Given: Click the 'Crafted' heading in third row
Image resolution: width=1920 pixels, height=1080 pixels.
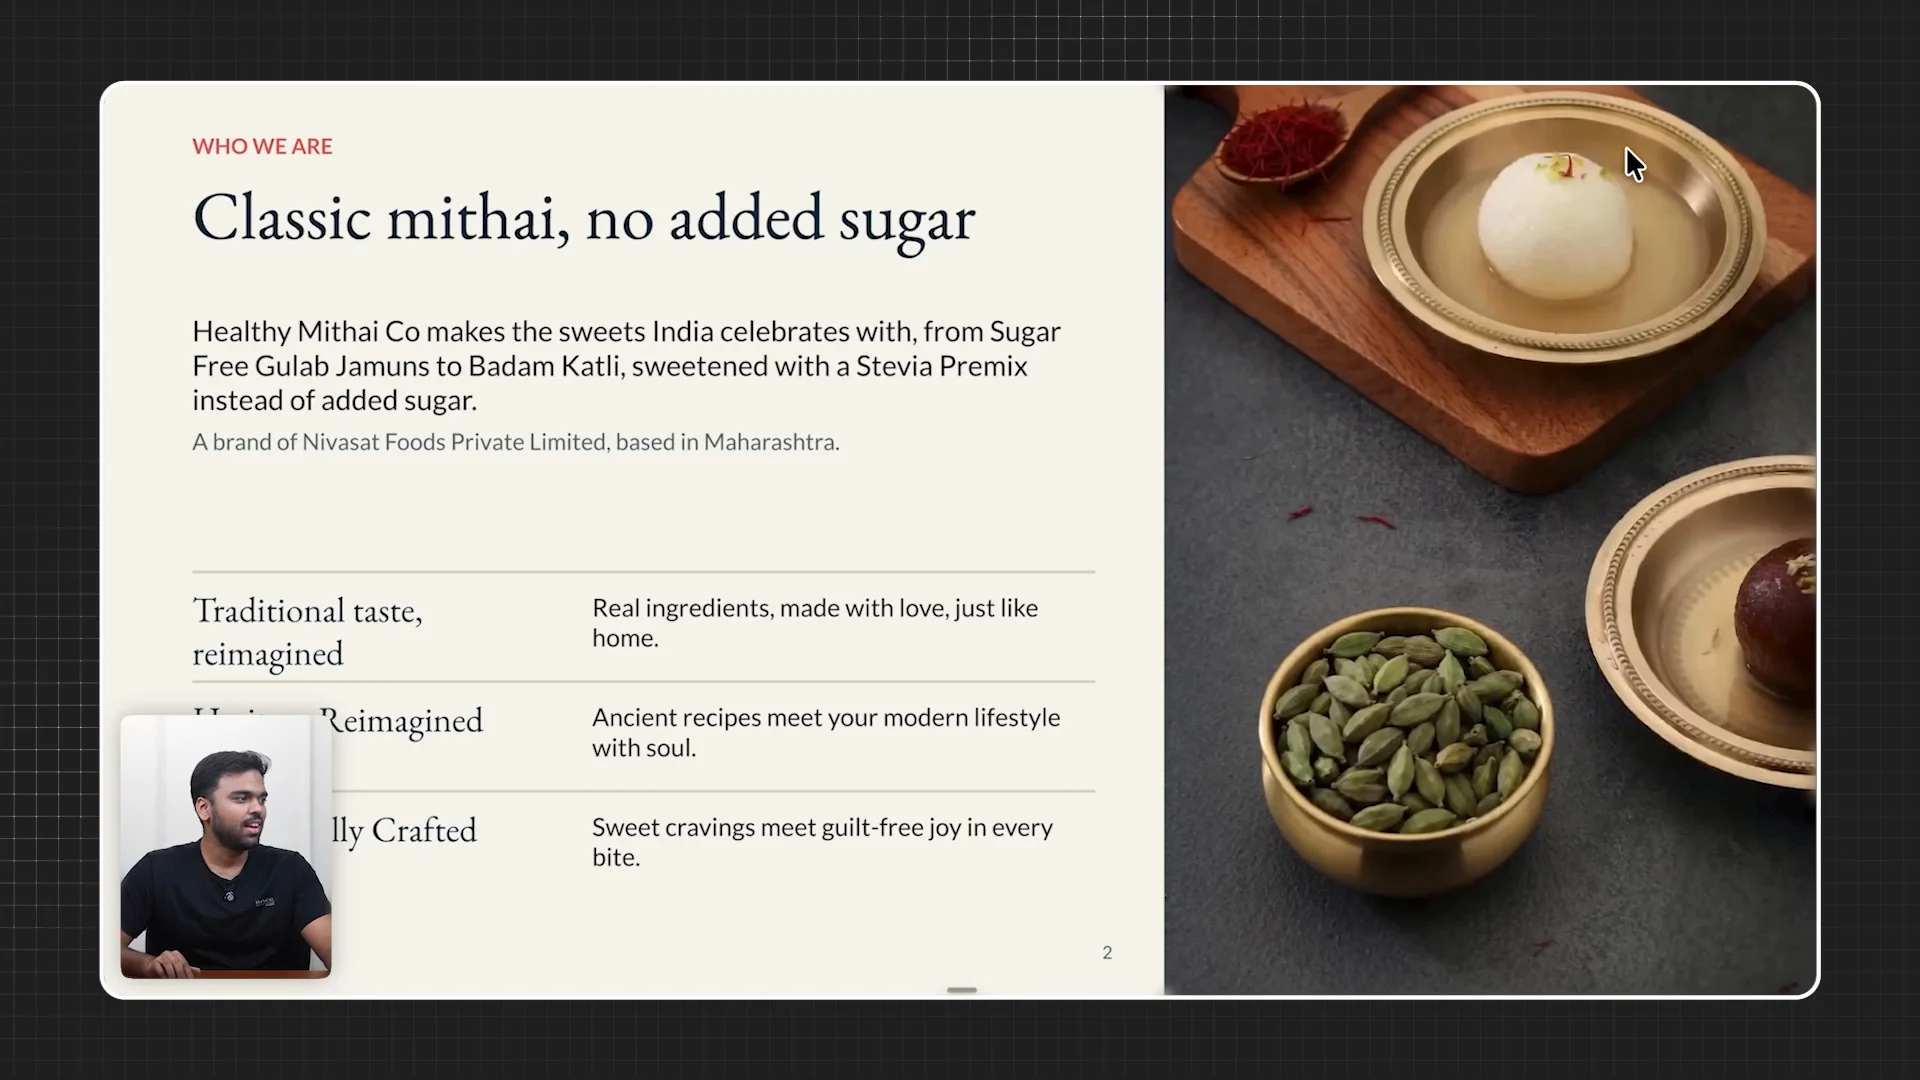Looking at the screenshot, I should (x=424, y=830).
